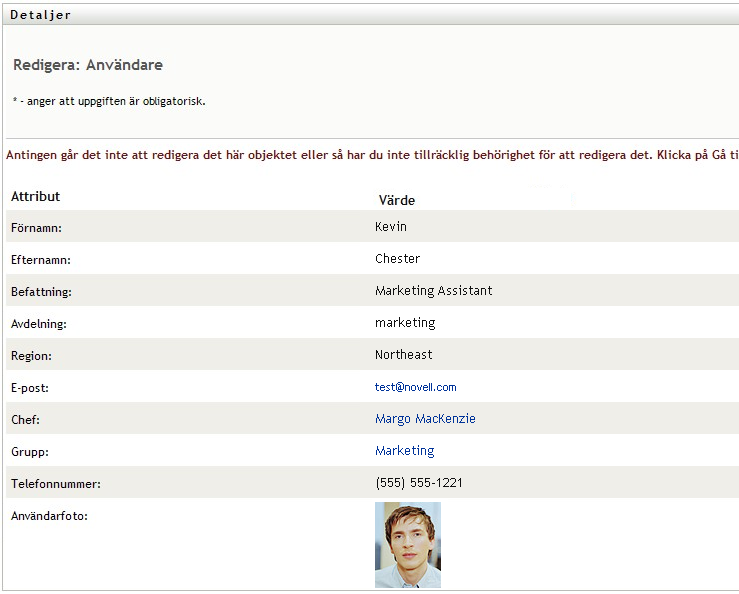
Task: Open Margo MacKenzie's manager profile link
Action: tap(425, 419)
